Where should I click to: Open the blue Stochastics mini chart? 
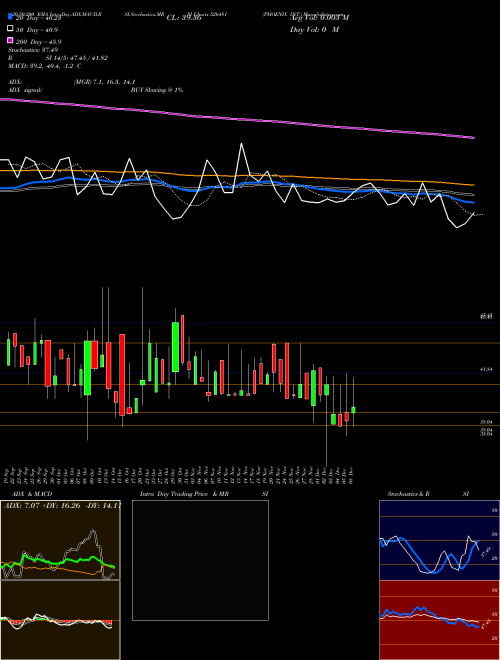click(439, 540)
